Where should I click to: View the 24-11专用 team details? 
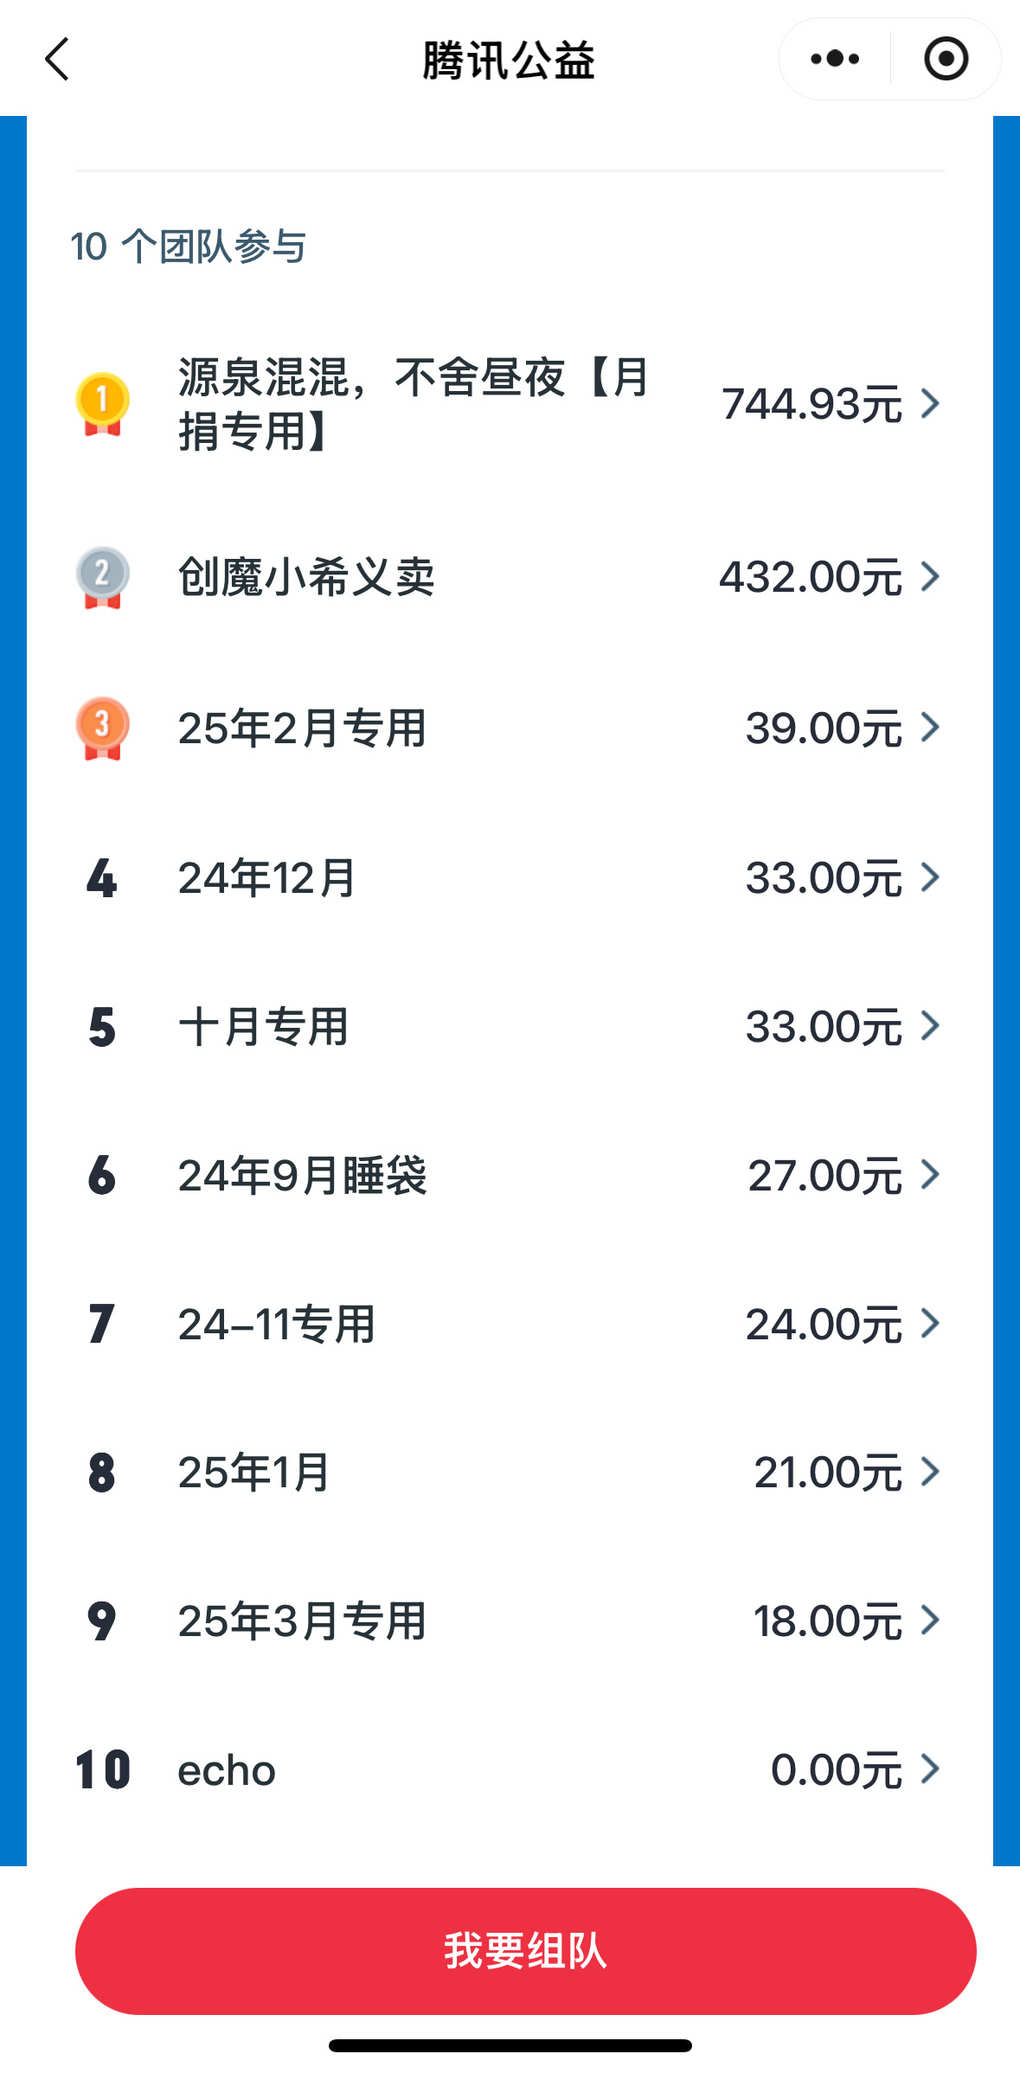tap(510, 1324)
